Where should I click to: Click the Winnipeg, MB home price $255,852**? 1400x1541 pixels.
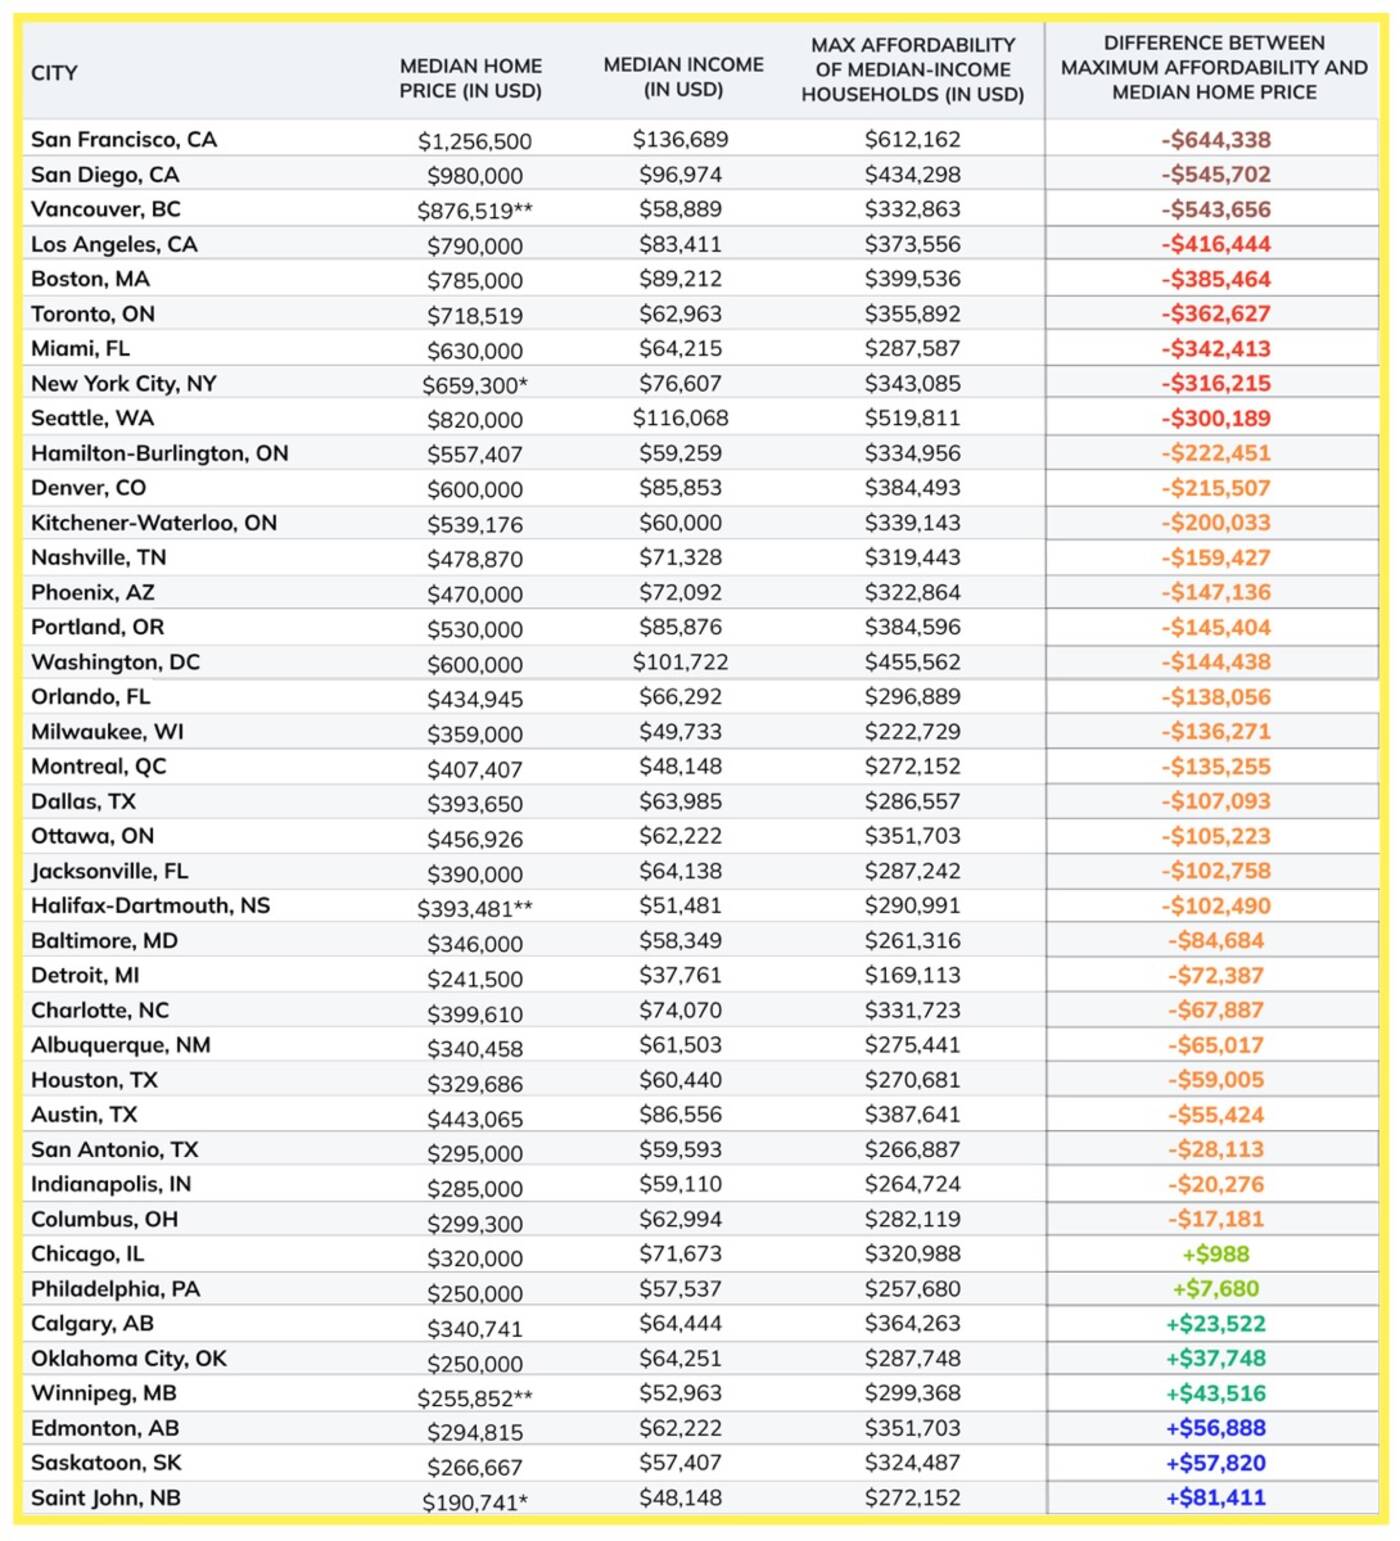point(474,1396)
